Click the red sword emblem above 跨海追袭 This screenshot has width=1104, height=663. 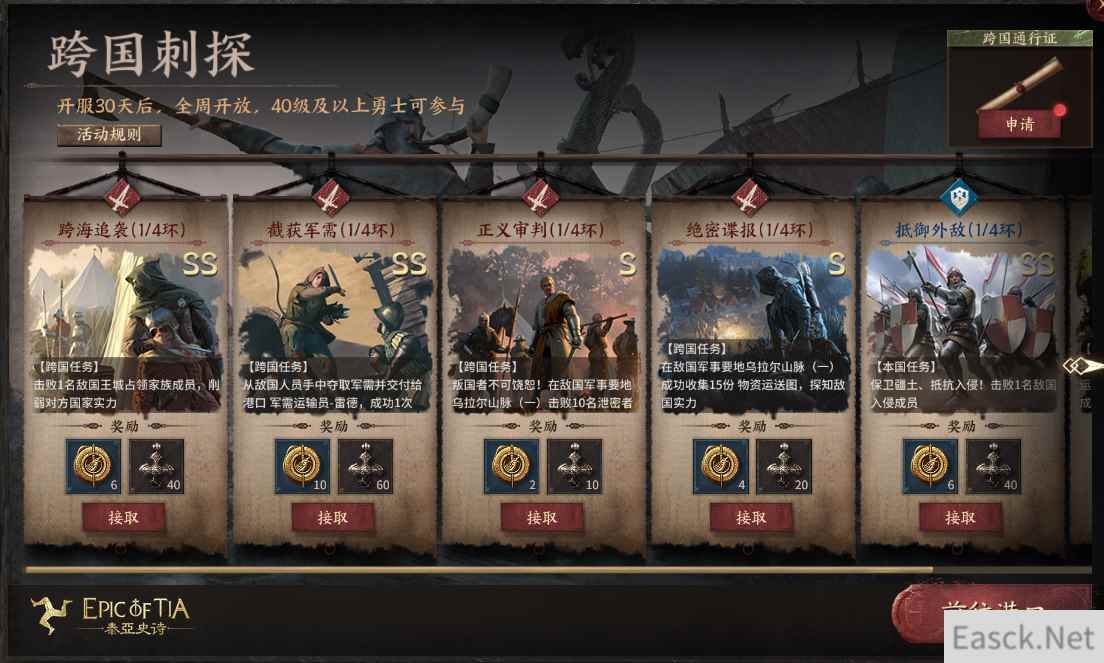(123, 197)
